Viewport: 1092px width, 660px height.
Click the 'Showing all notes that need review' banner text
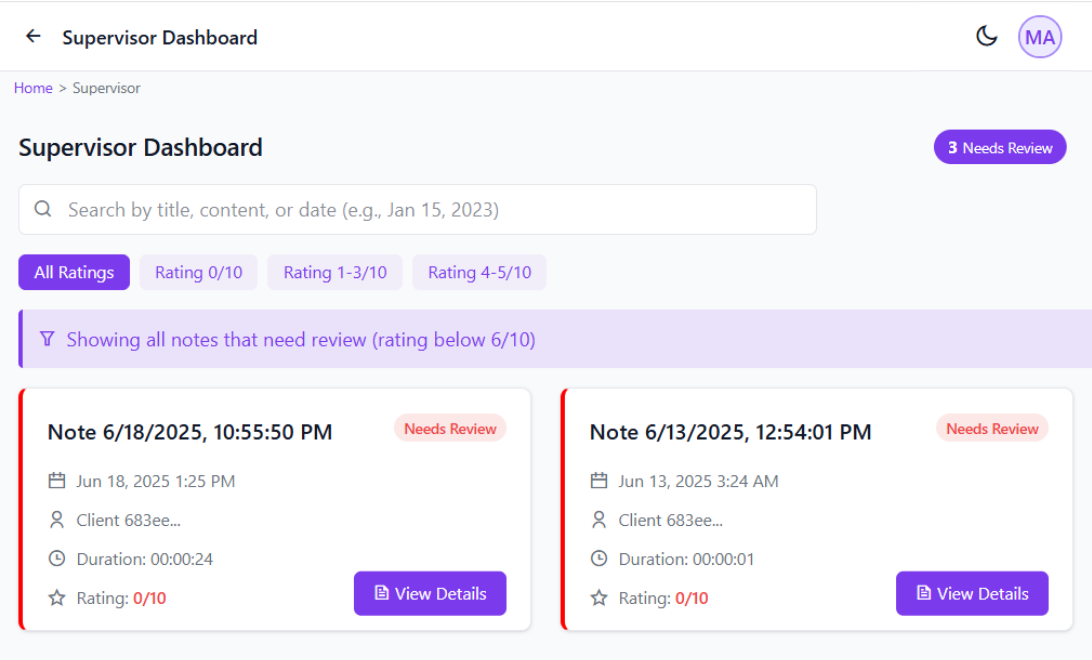(301, 340)
